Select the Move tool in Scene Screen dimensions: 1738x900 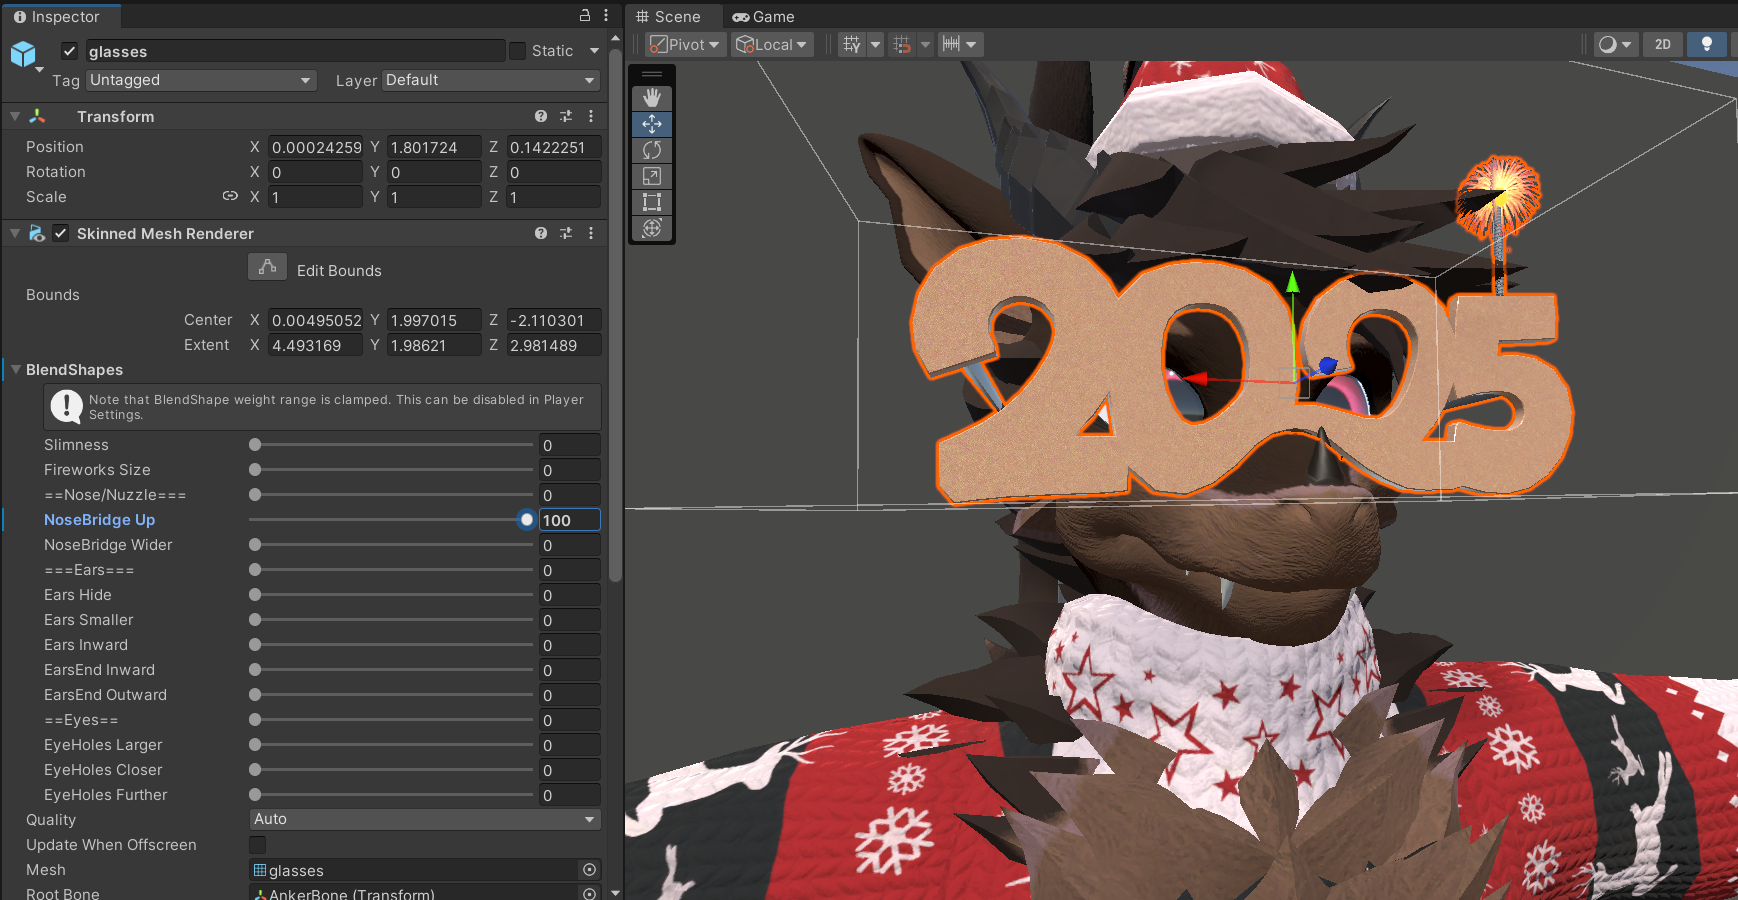click(x=652, y=124)
